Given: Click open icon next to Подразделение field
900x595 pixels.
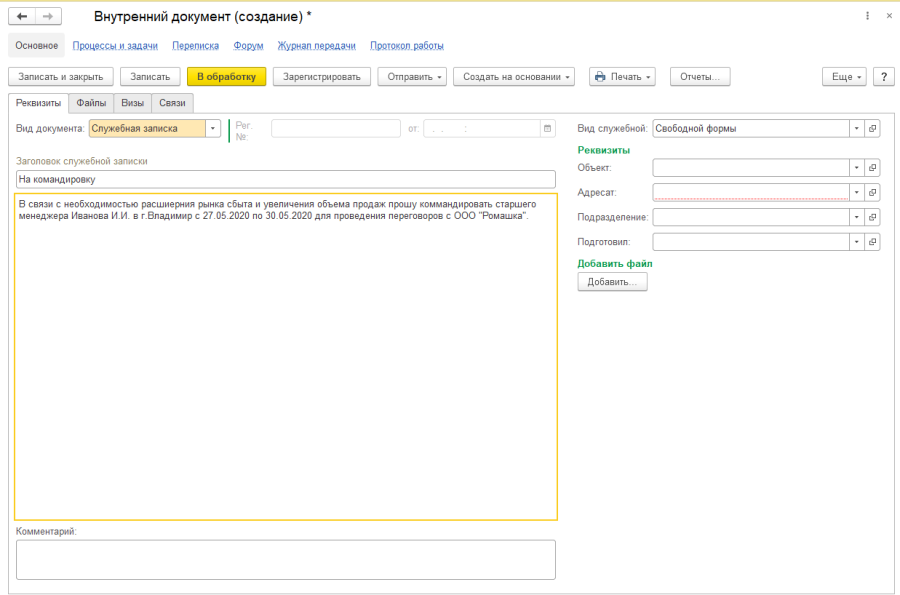Looking at the screenshot, I should click(873, 217).
